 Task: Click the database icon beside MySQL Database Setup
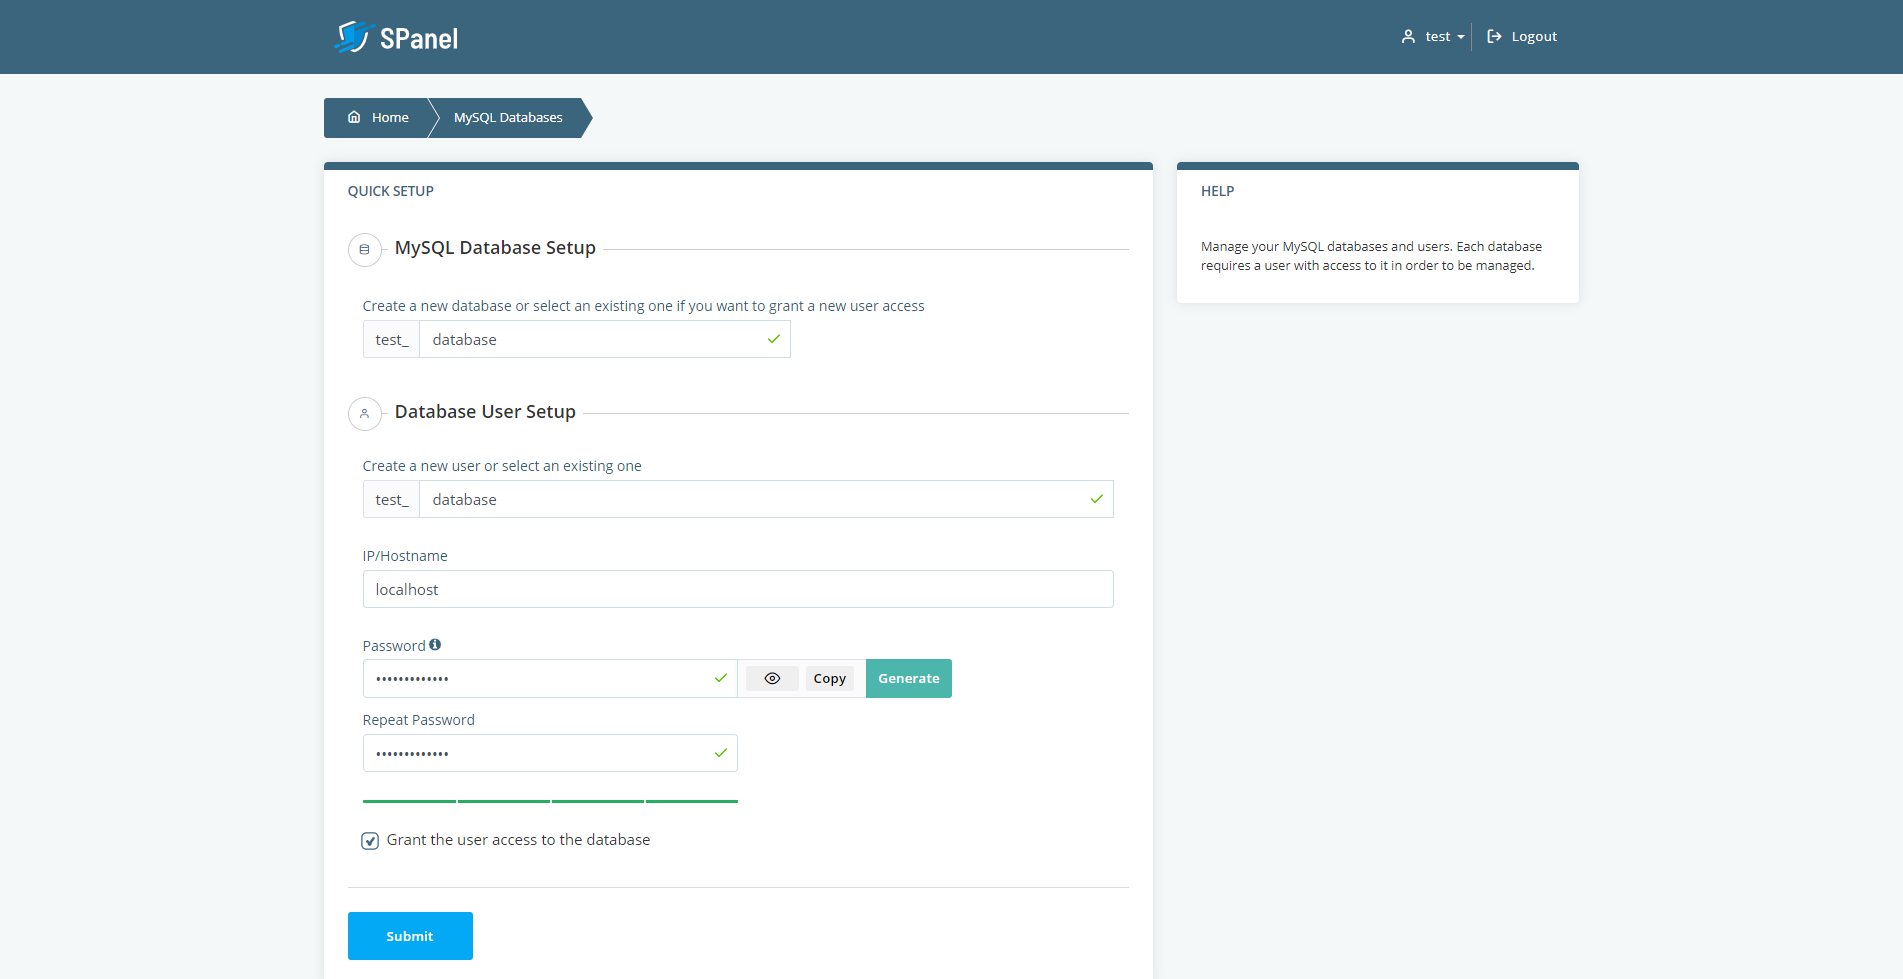tap(364, 249)
